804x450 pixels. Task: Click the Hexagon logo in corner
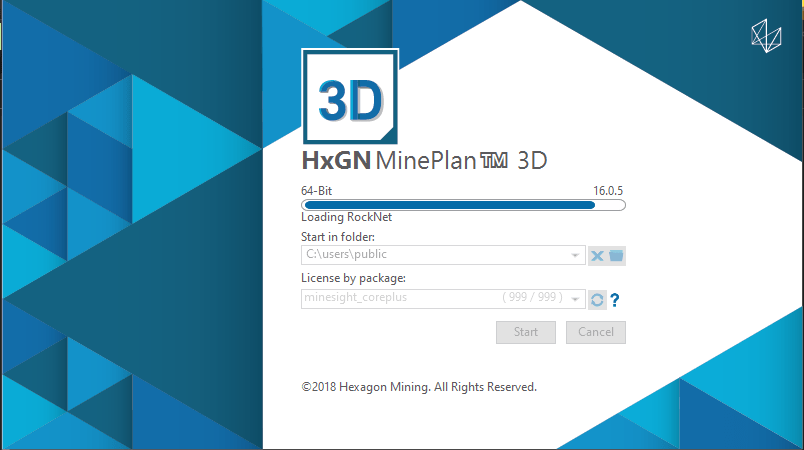766,36
